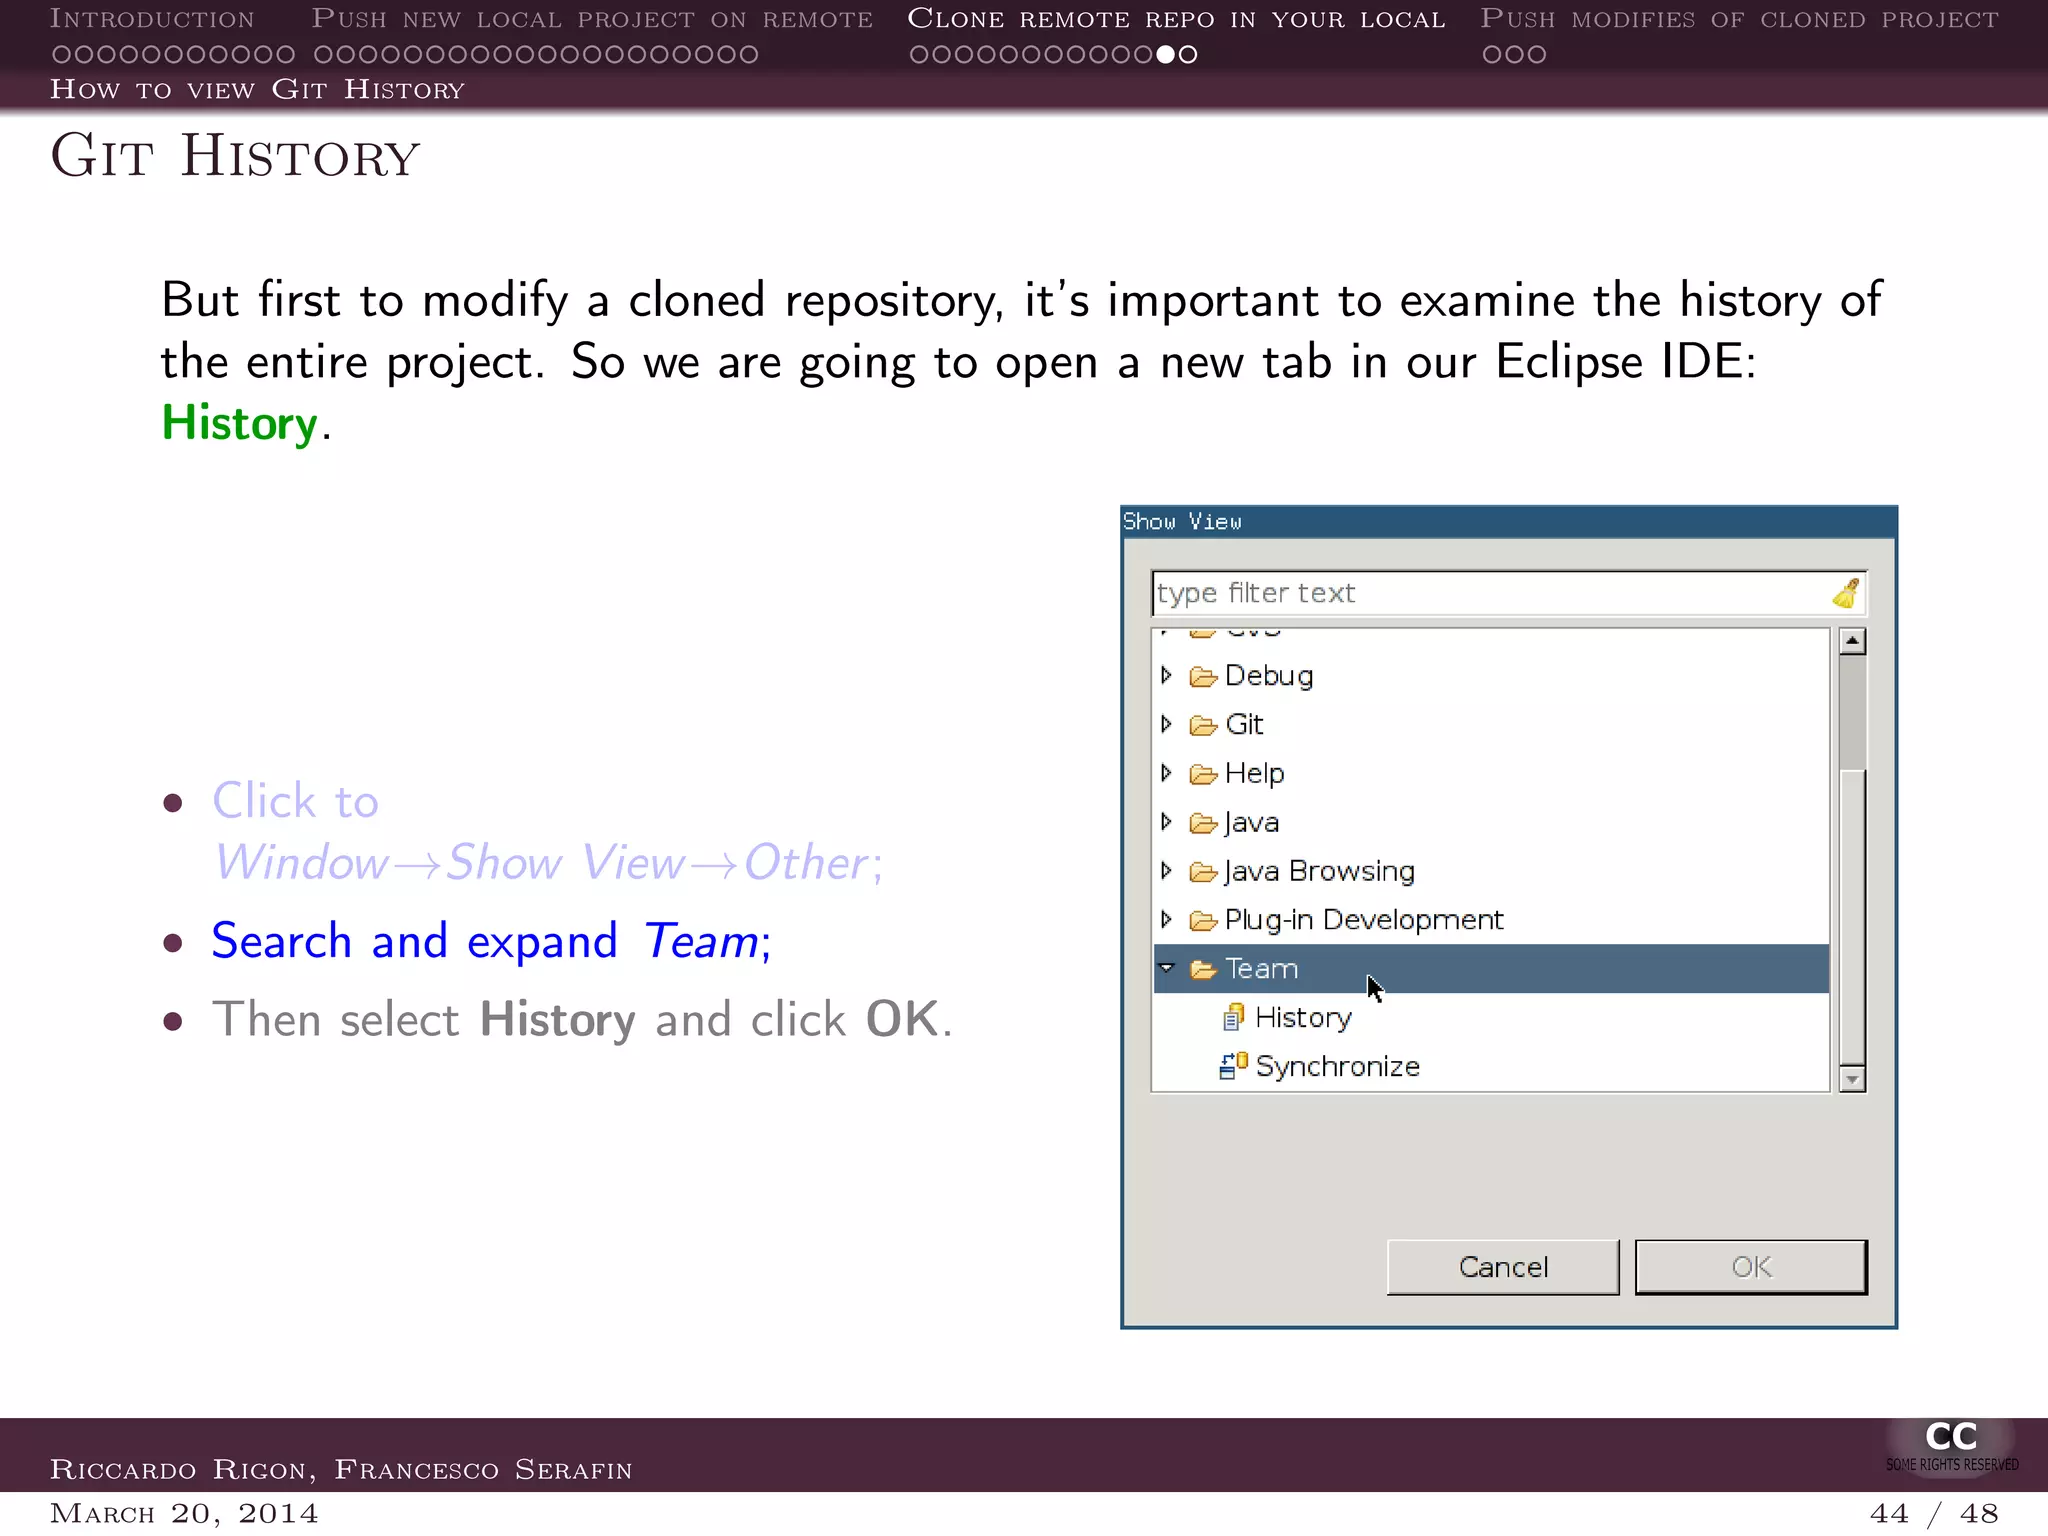Click the Show View dialog title bar
2048x1536 pixels.
1509,522
